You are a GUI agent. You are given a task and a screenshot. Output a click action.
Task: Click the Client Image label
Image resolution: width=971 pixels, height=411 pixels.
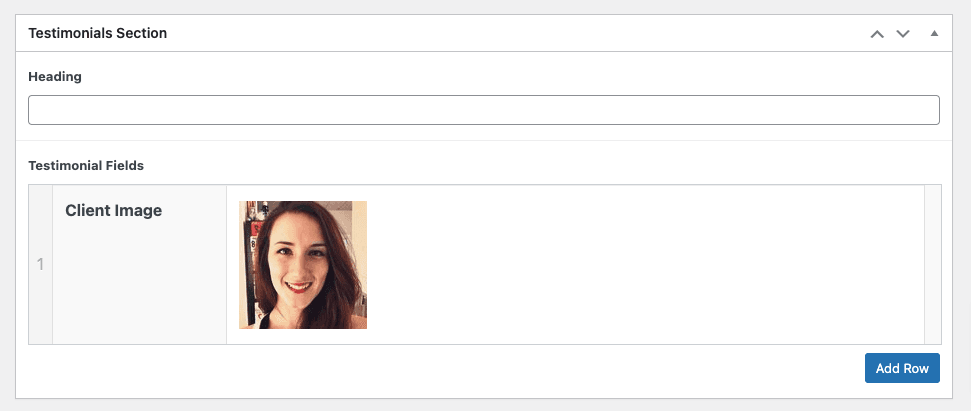click(113, 210)
